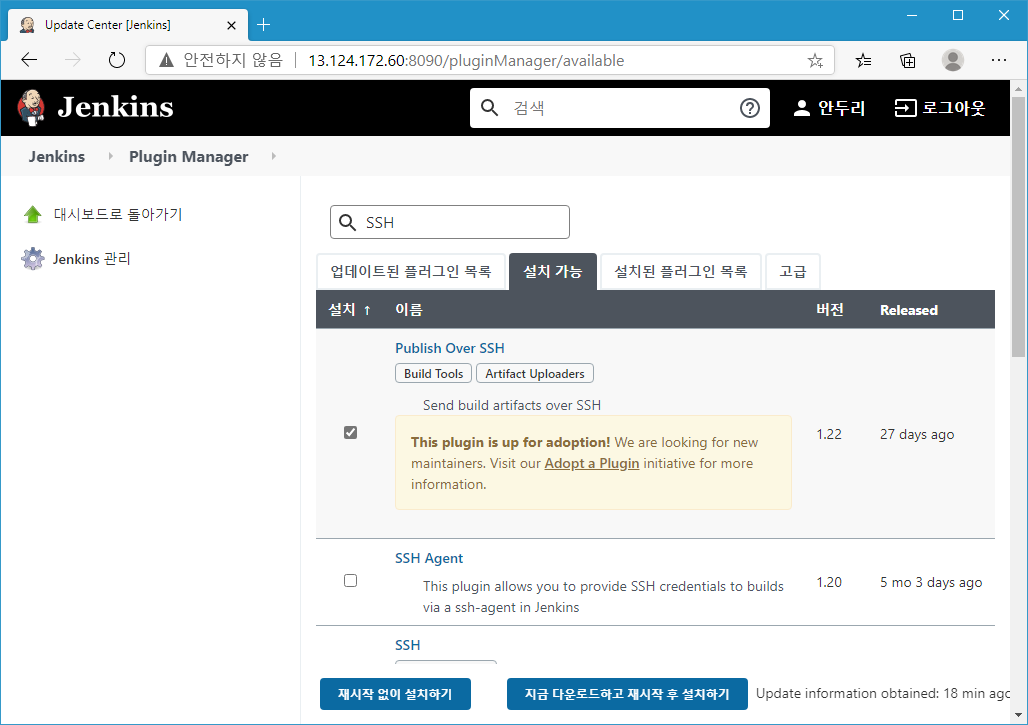The image size is (1028, 725).
Task: Click the scrollbar up arrow
Action: [x=1018, y=88]
